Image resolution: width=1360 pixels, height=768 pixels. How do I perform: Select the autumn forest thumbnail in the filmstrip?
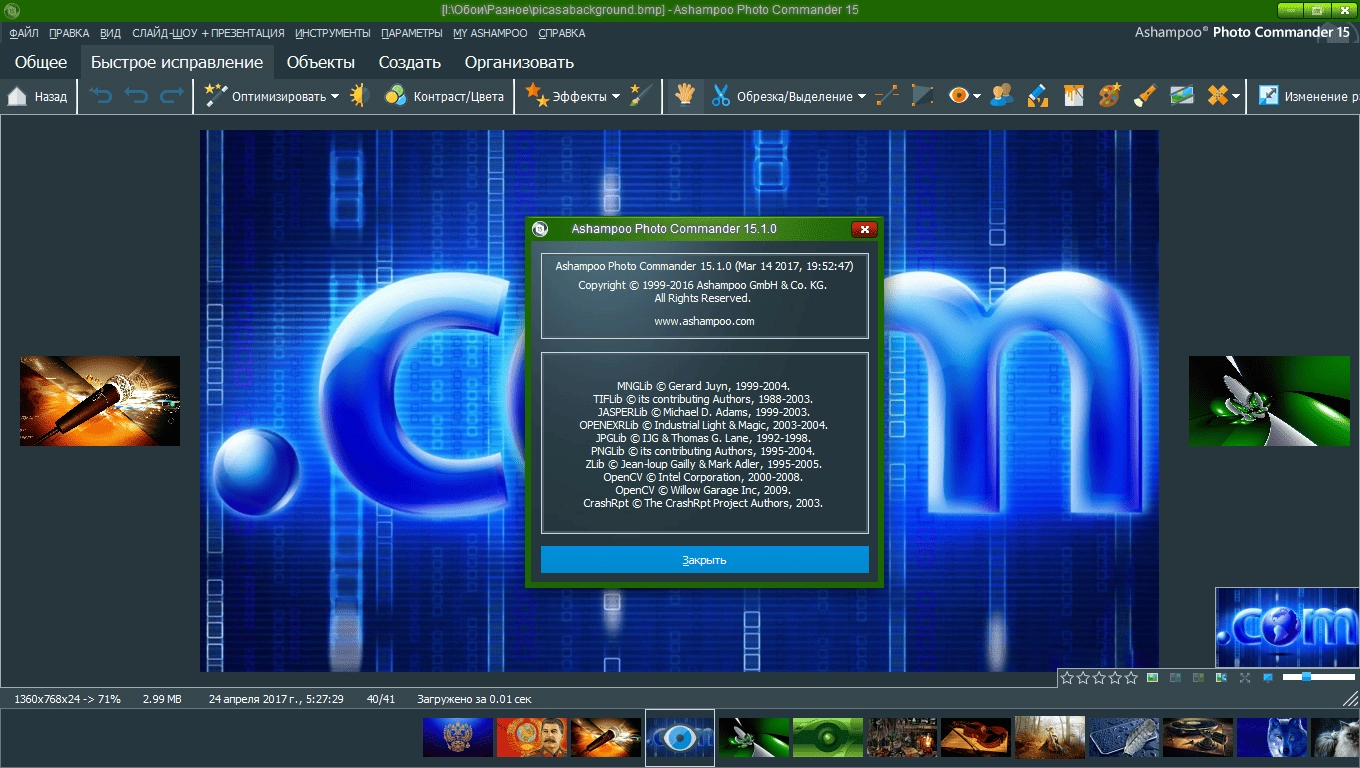click(1050, 738)
